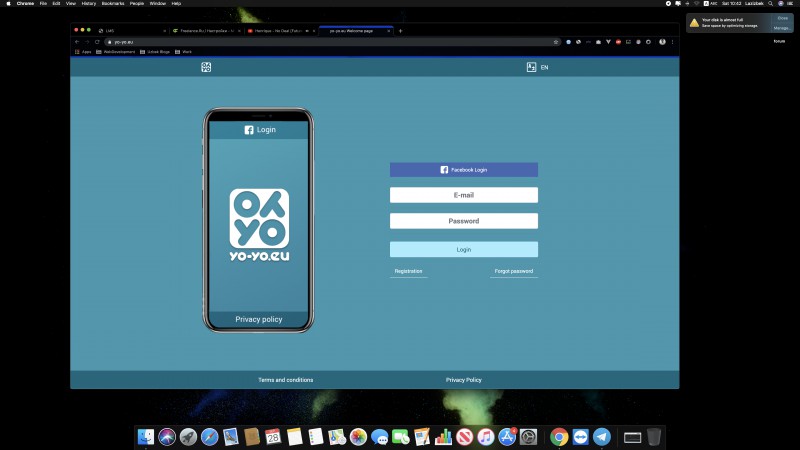
Task: Open the View menu
Action: [x=71, y=4]
